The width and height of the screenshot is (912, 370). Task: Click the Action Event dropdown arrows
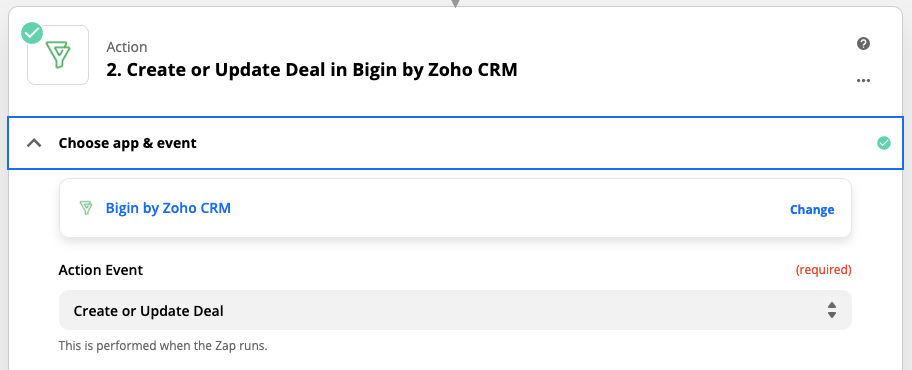coord(832,310)
